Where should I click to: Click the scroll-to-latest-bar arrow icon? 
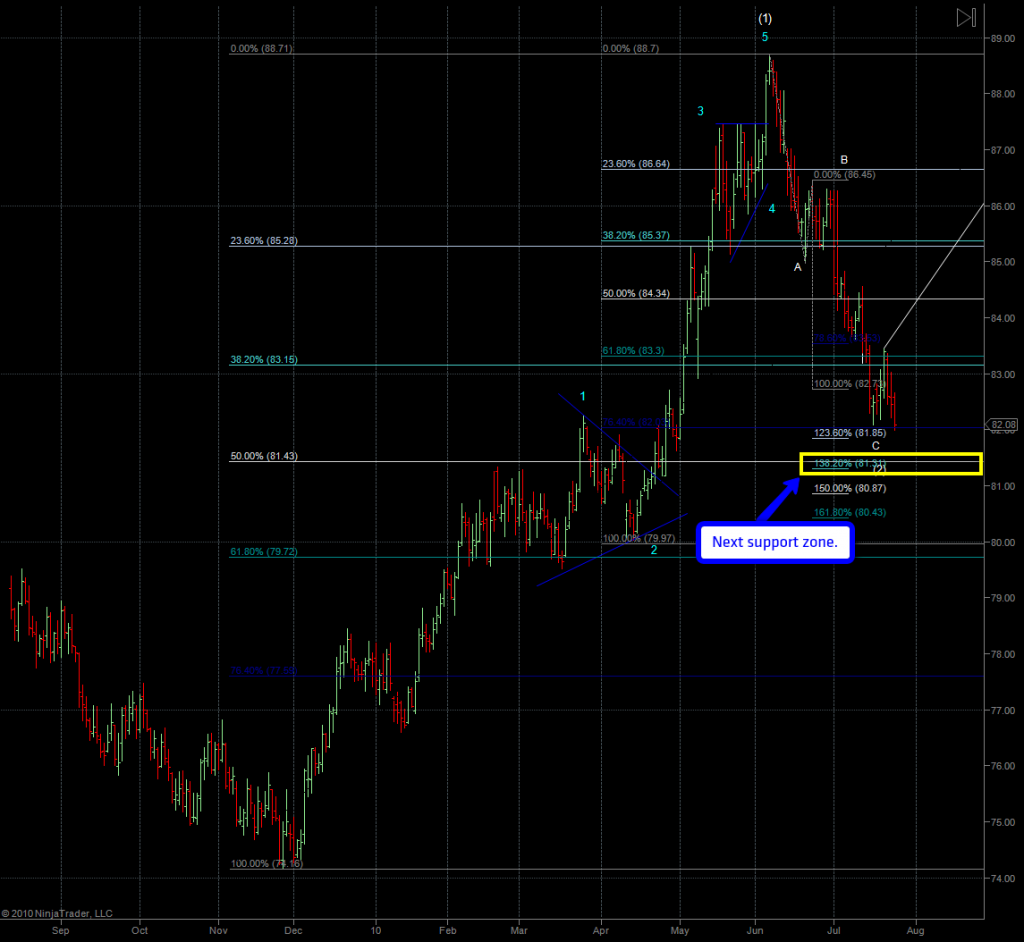[966, 18]
